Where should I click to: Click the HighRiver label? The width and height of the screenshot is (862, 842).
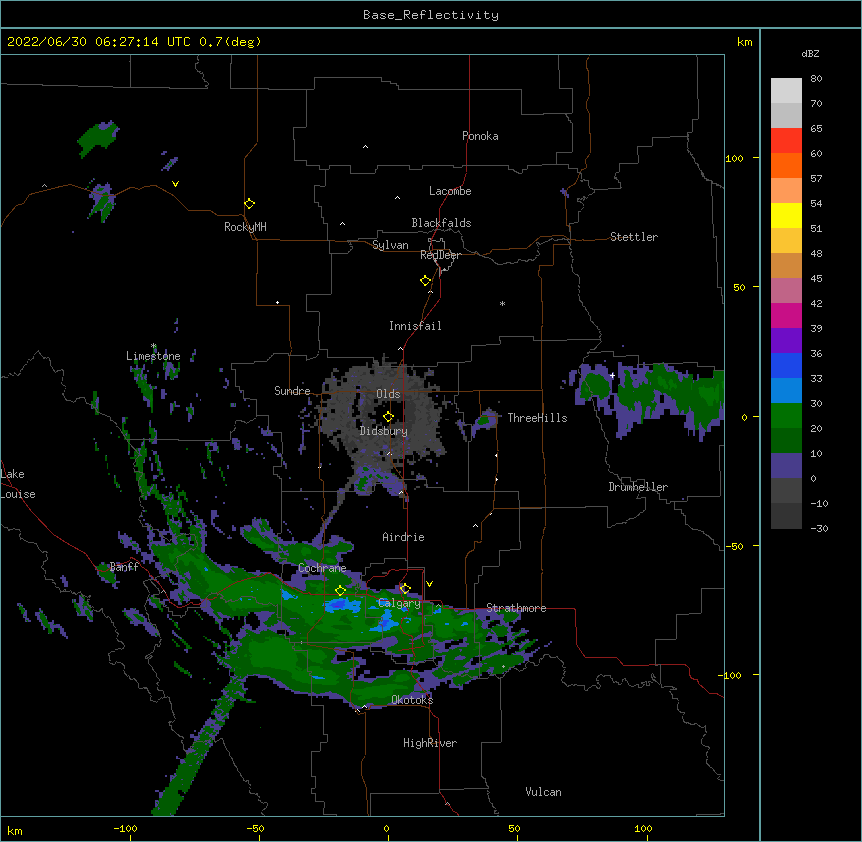point(430,743)
